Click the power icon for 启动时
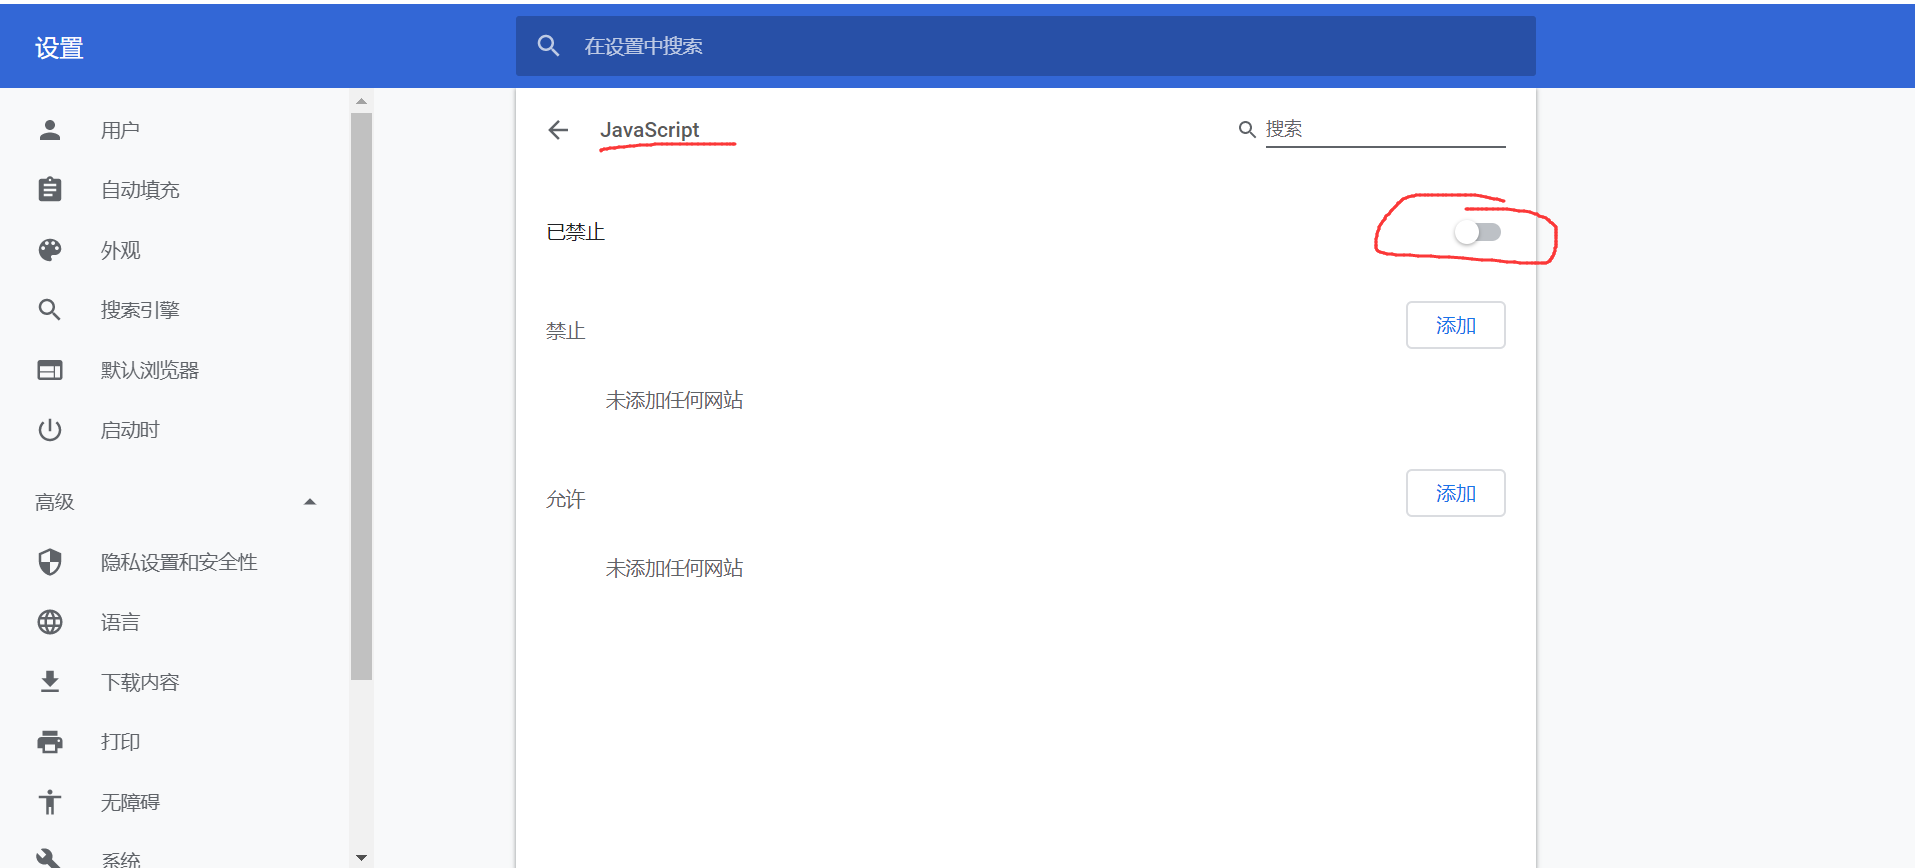The image size is (1915, 868). 50,430
